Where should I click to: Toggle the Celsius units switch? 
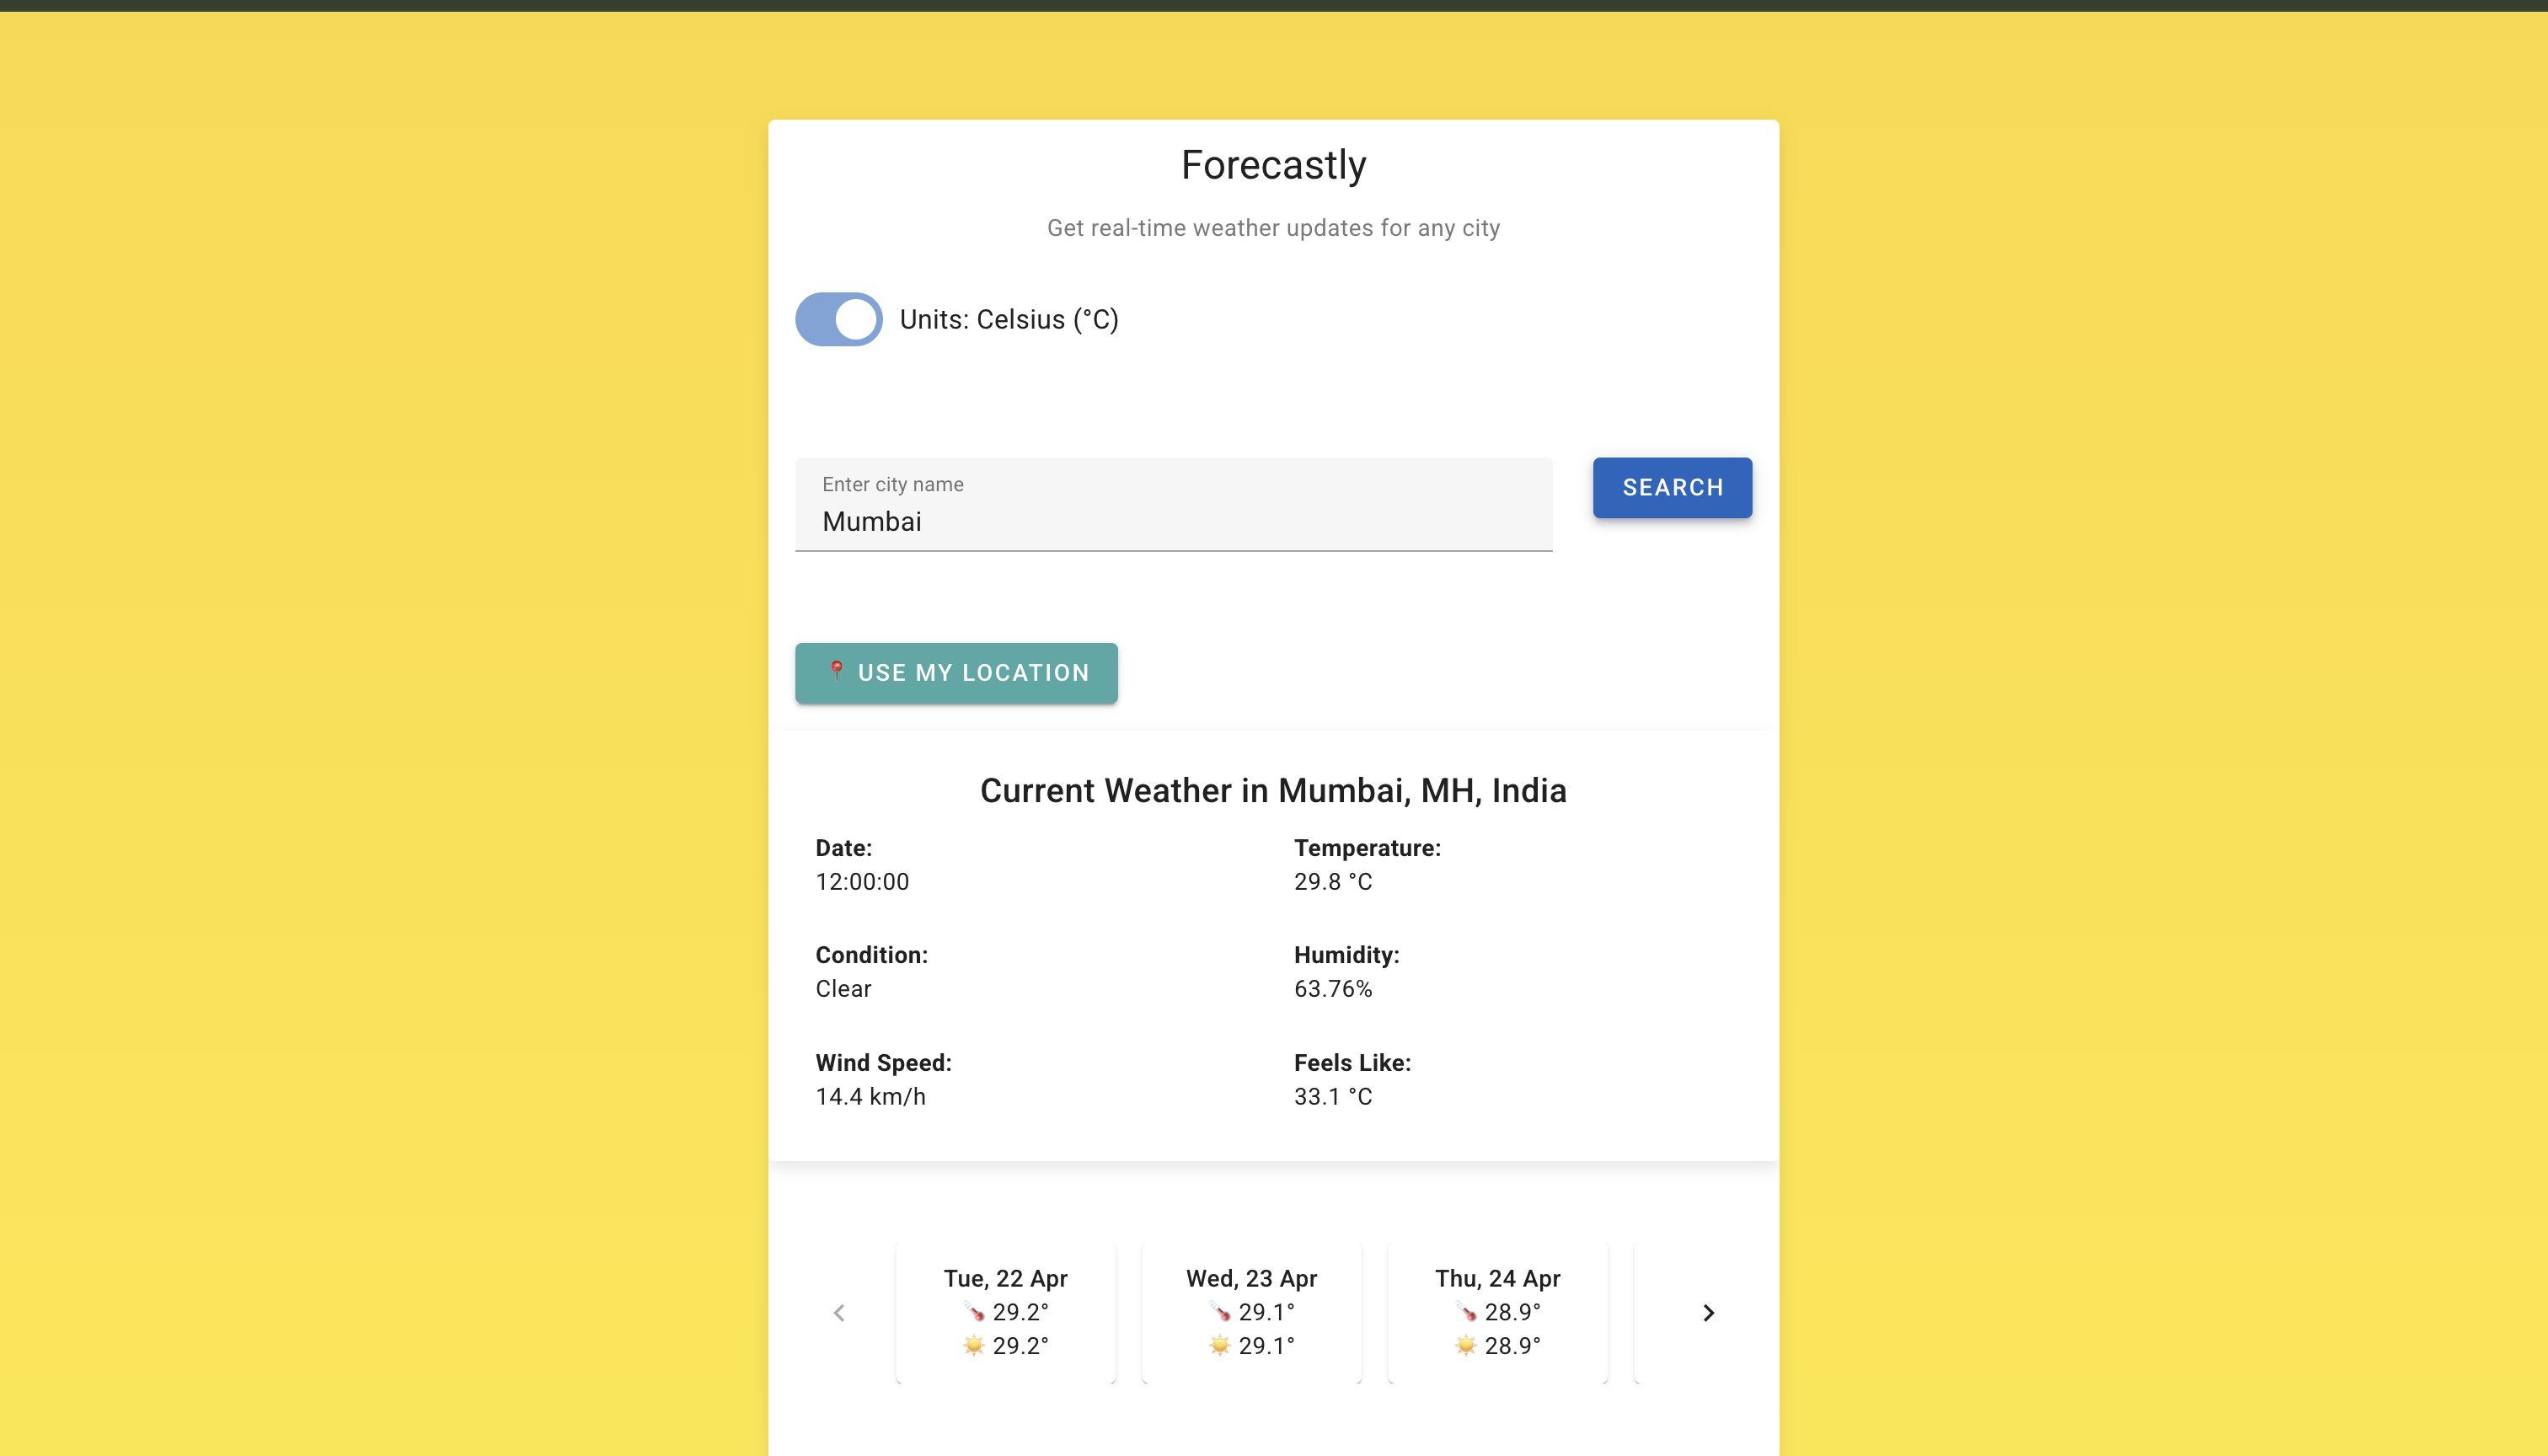(x=839, y=319)
